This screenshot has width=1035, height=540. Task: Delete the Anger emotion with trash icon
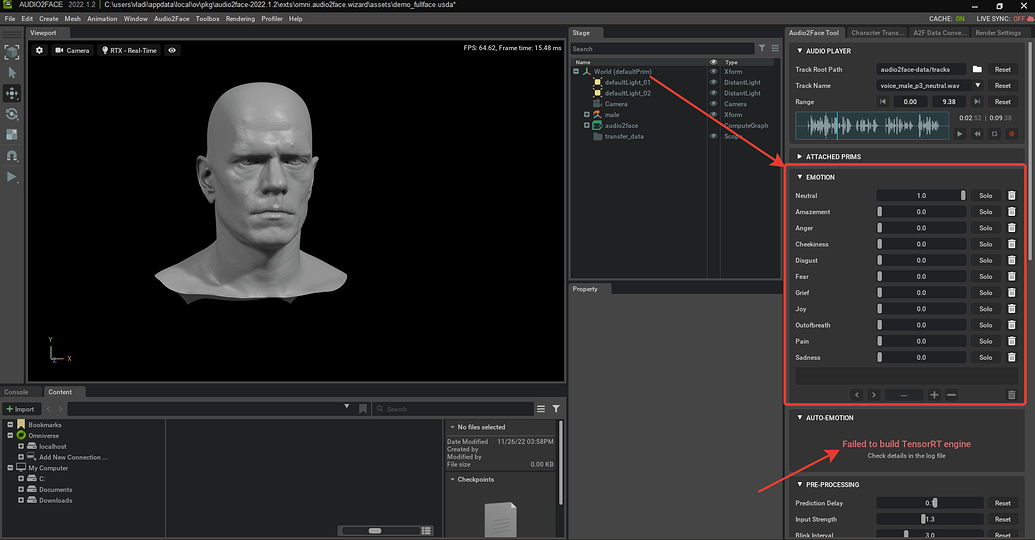pyautogui.click(x=1011, y=228)
